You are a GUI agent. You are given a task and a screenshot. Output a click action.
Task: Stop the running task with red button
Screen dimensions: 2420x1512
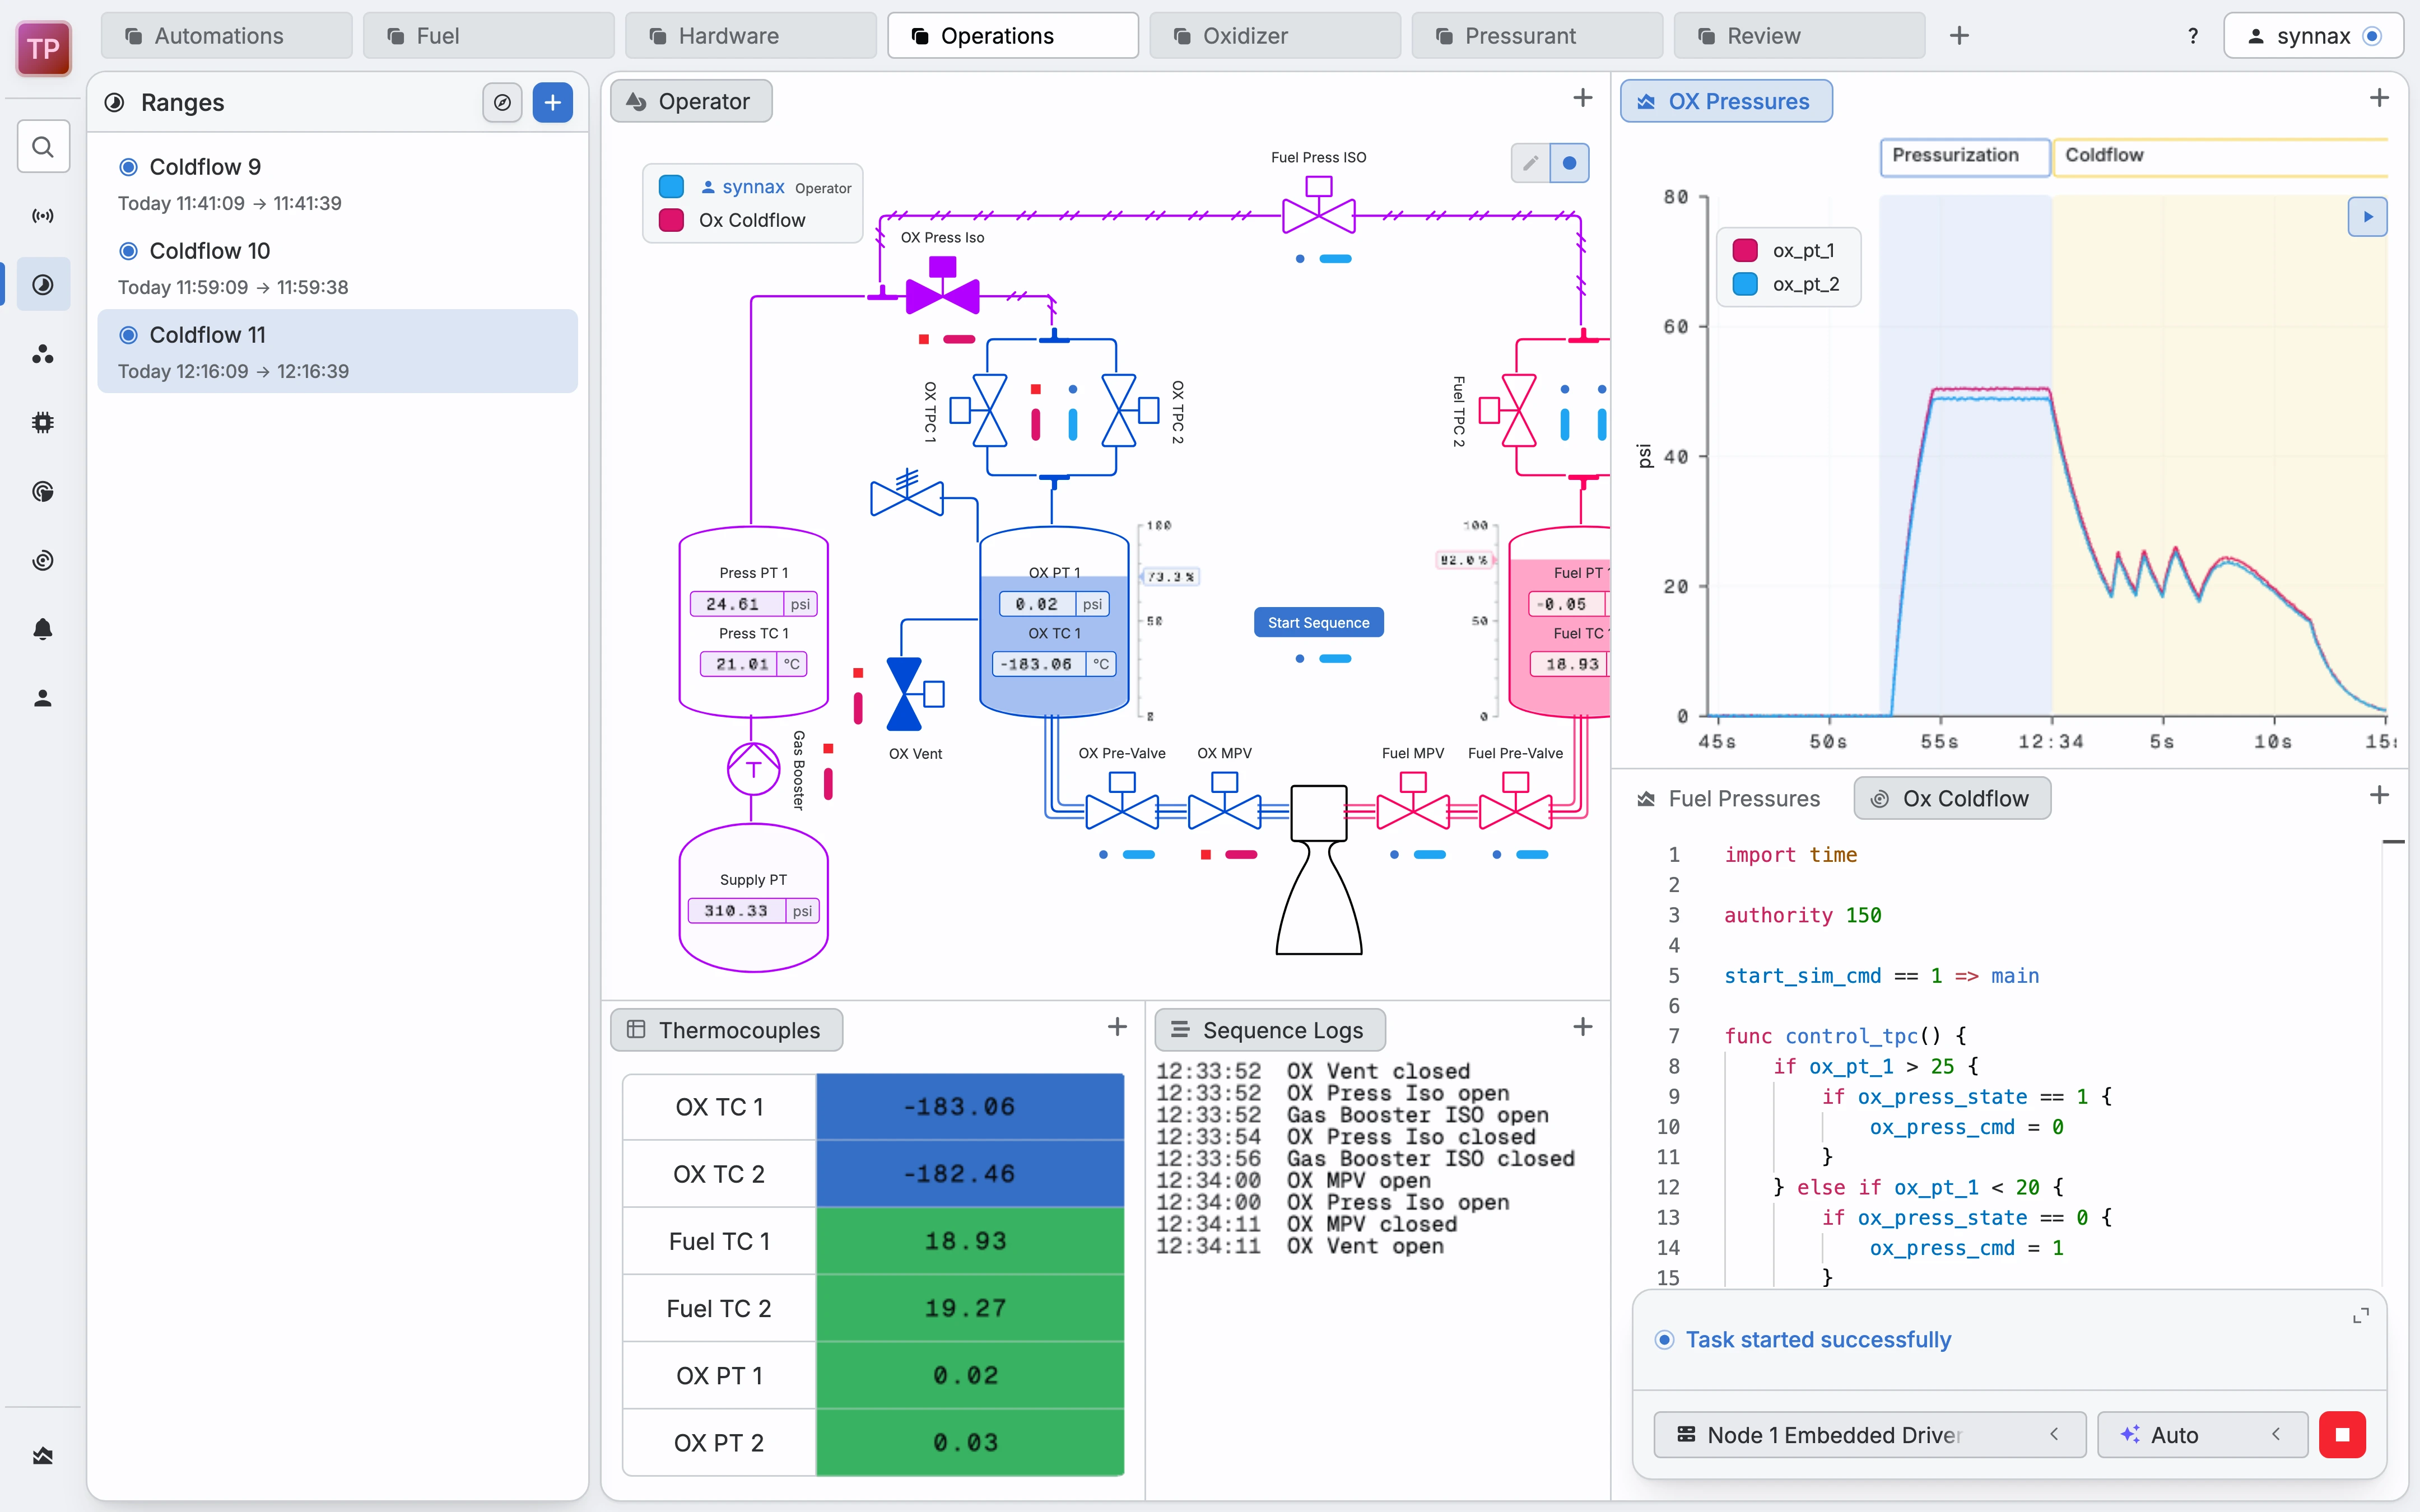click(2342, 1434)
